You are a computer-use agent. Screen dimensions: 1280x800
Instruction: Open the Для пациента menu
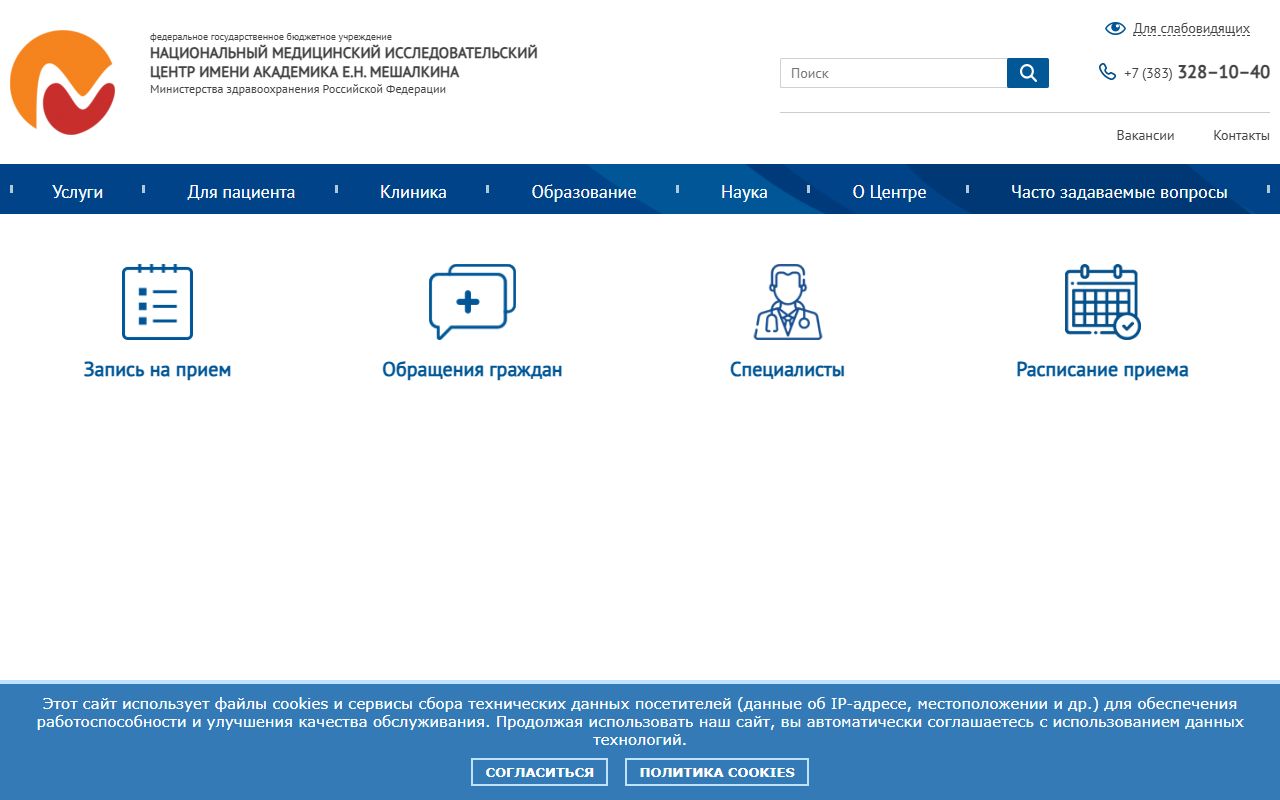tap(241, 192)
